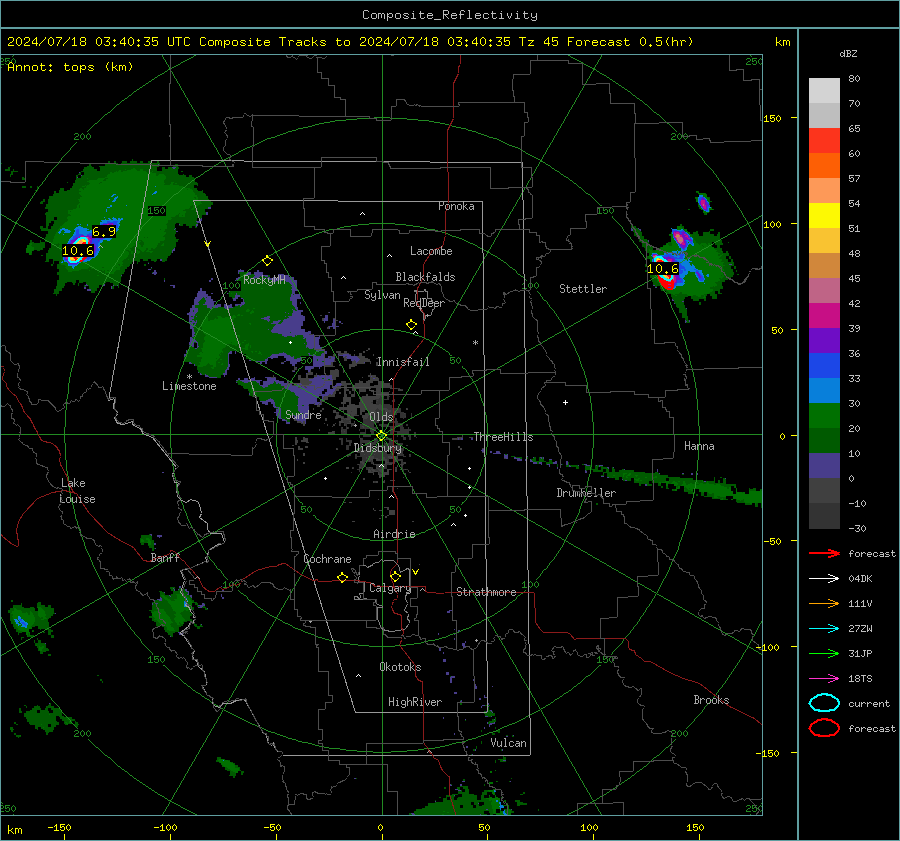Click the 6.9 storm top label

[x=104, y=232]
